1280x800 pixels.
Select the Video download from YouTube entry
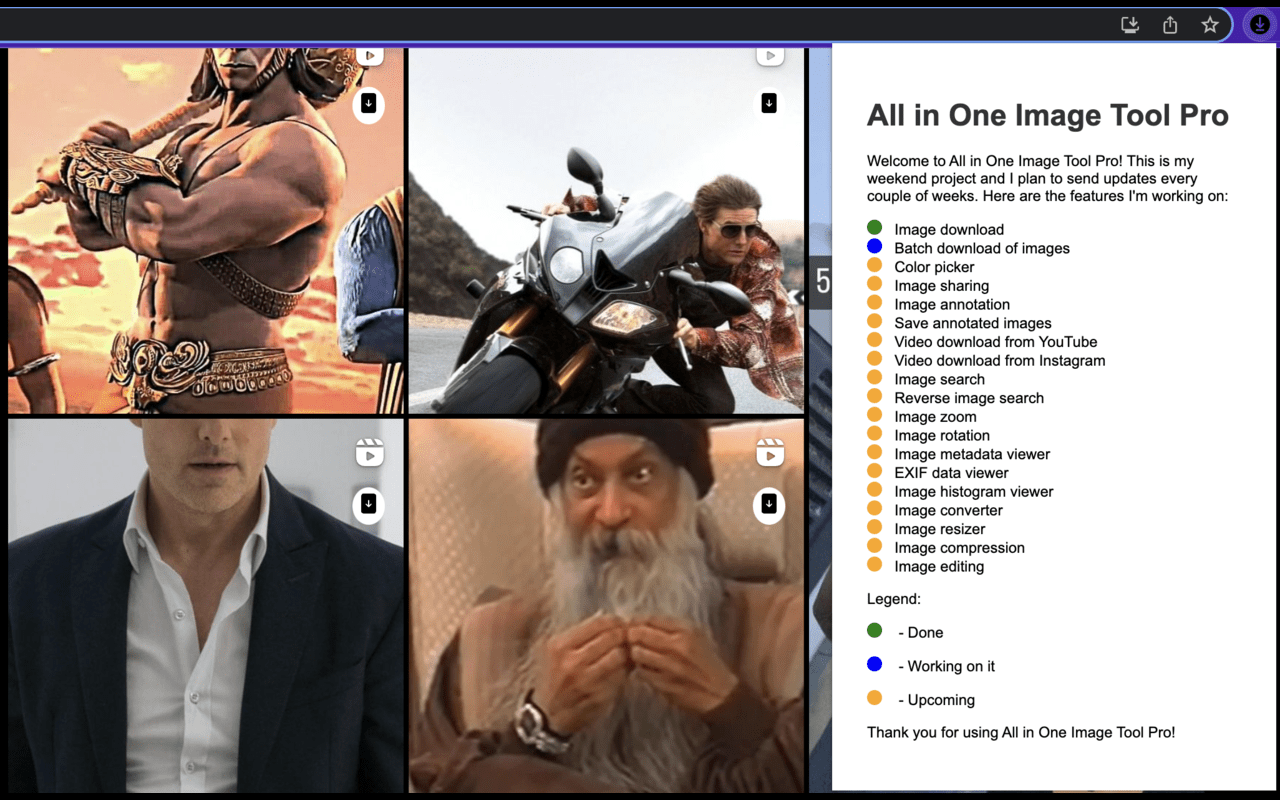[995, 341]
